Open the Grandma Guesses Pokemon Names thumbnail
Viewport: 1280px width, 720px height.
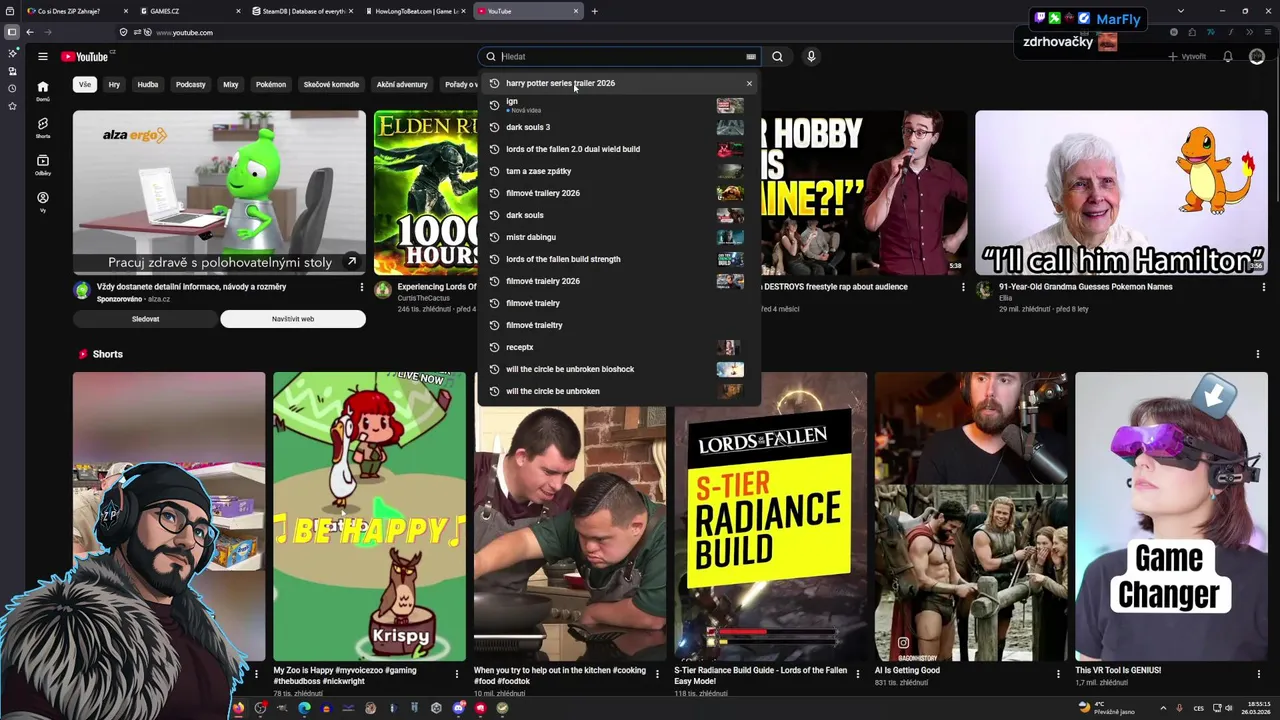[x=1121, y=192]
